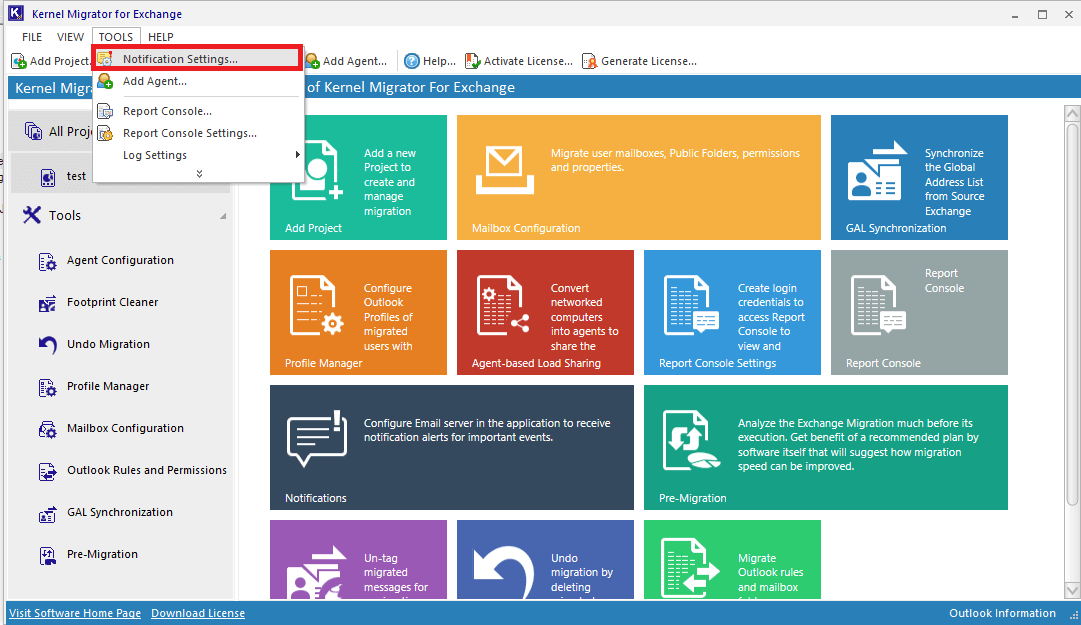Open Mailbox Configuration sidebar icon
1081x625 pixels.
point(48,430)
